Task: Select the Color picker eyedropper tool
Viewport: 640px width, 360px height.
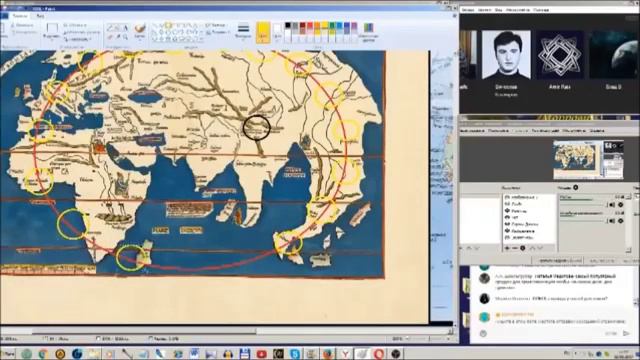Action: tap(118, 37)
